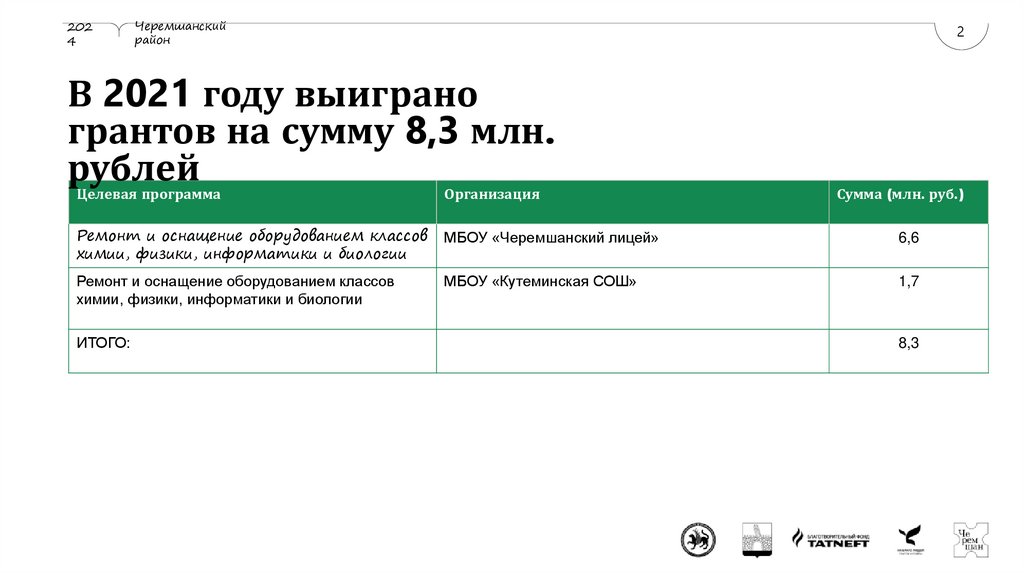Click the TATNEFT charity fund logo

point(831,539)
